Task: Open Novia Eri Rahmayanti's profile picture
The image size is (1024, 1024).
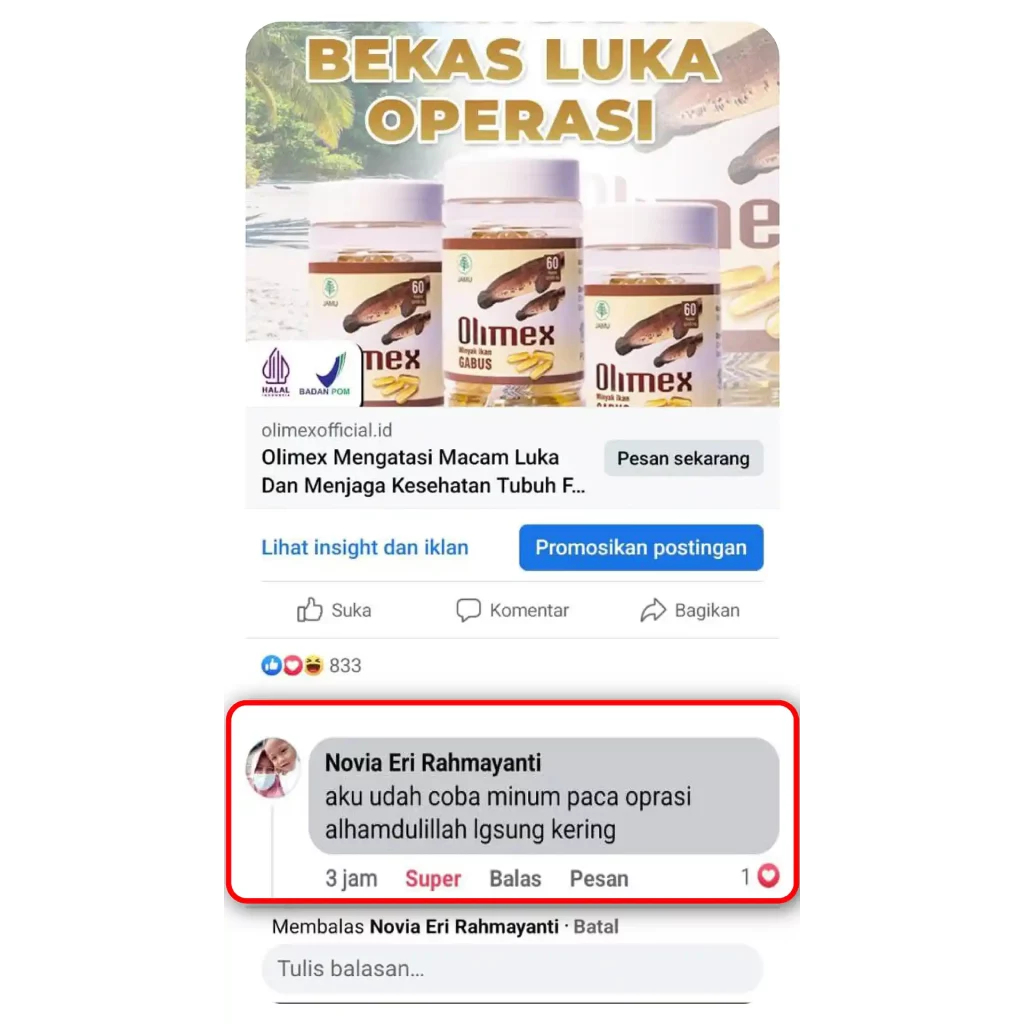Action: click(x=272, y=767)
